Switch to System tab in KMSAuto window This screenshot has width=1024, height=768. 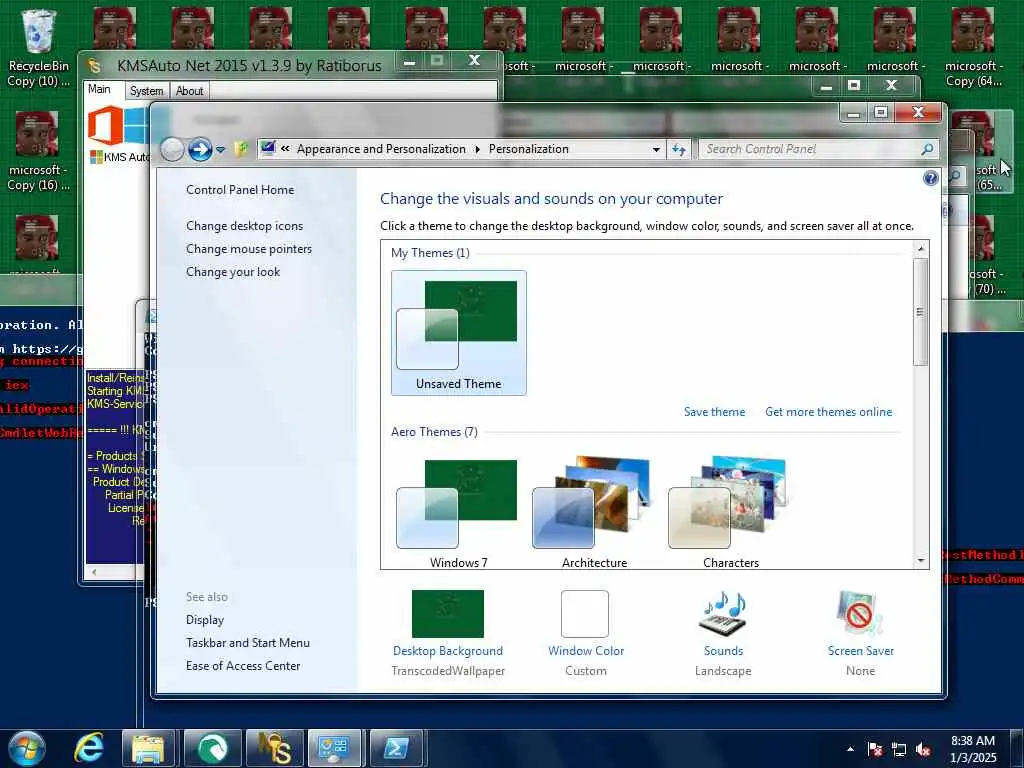[x=146, y=91]
